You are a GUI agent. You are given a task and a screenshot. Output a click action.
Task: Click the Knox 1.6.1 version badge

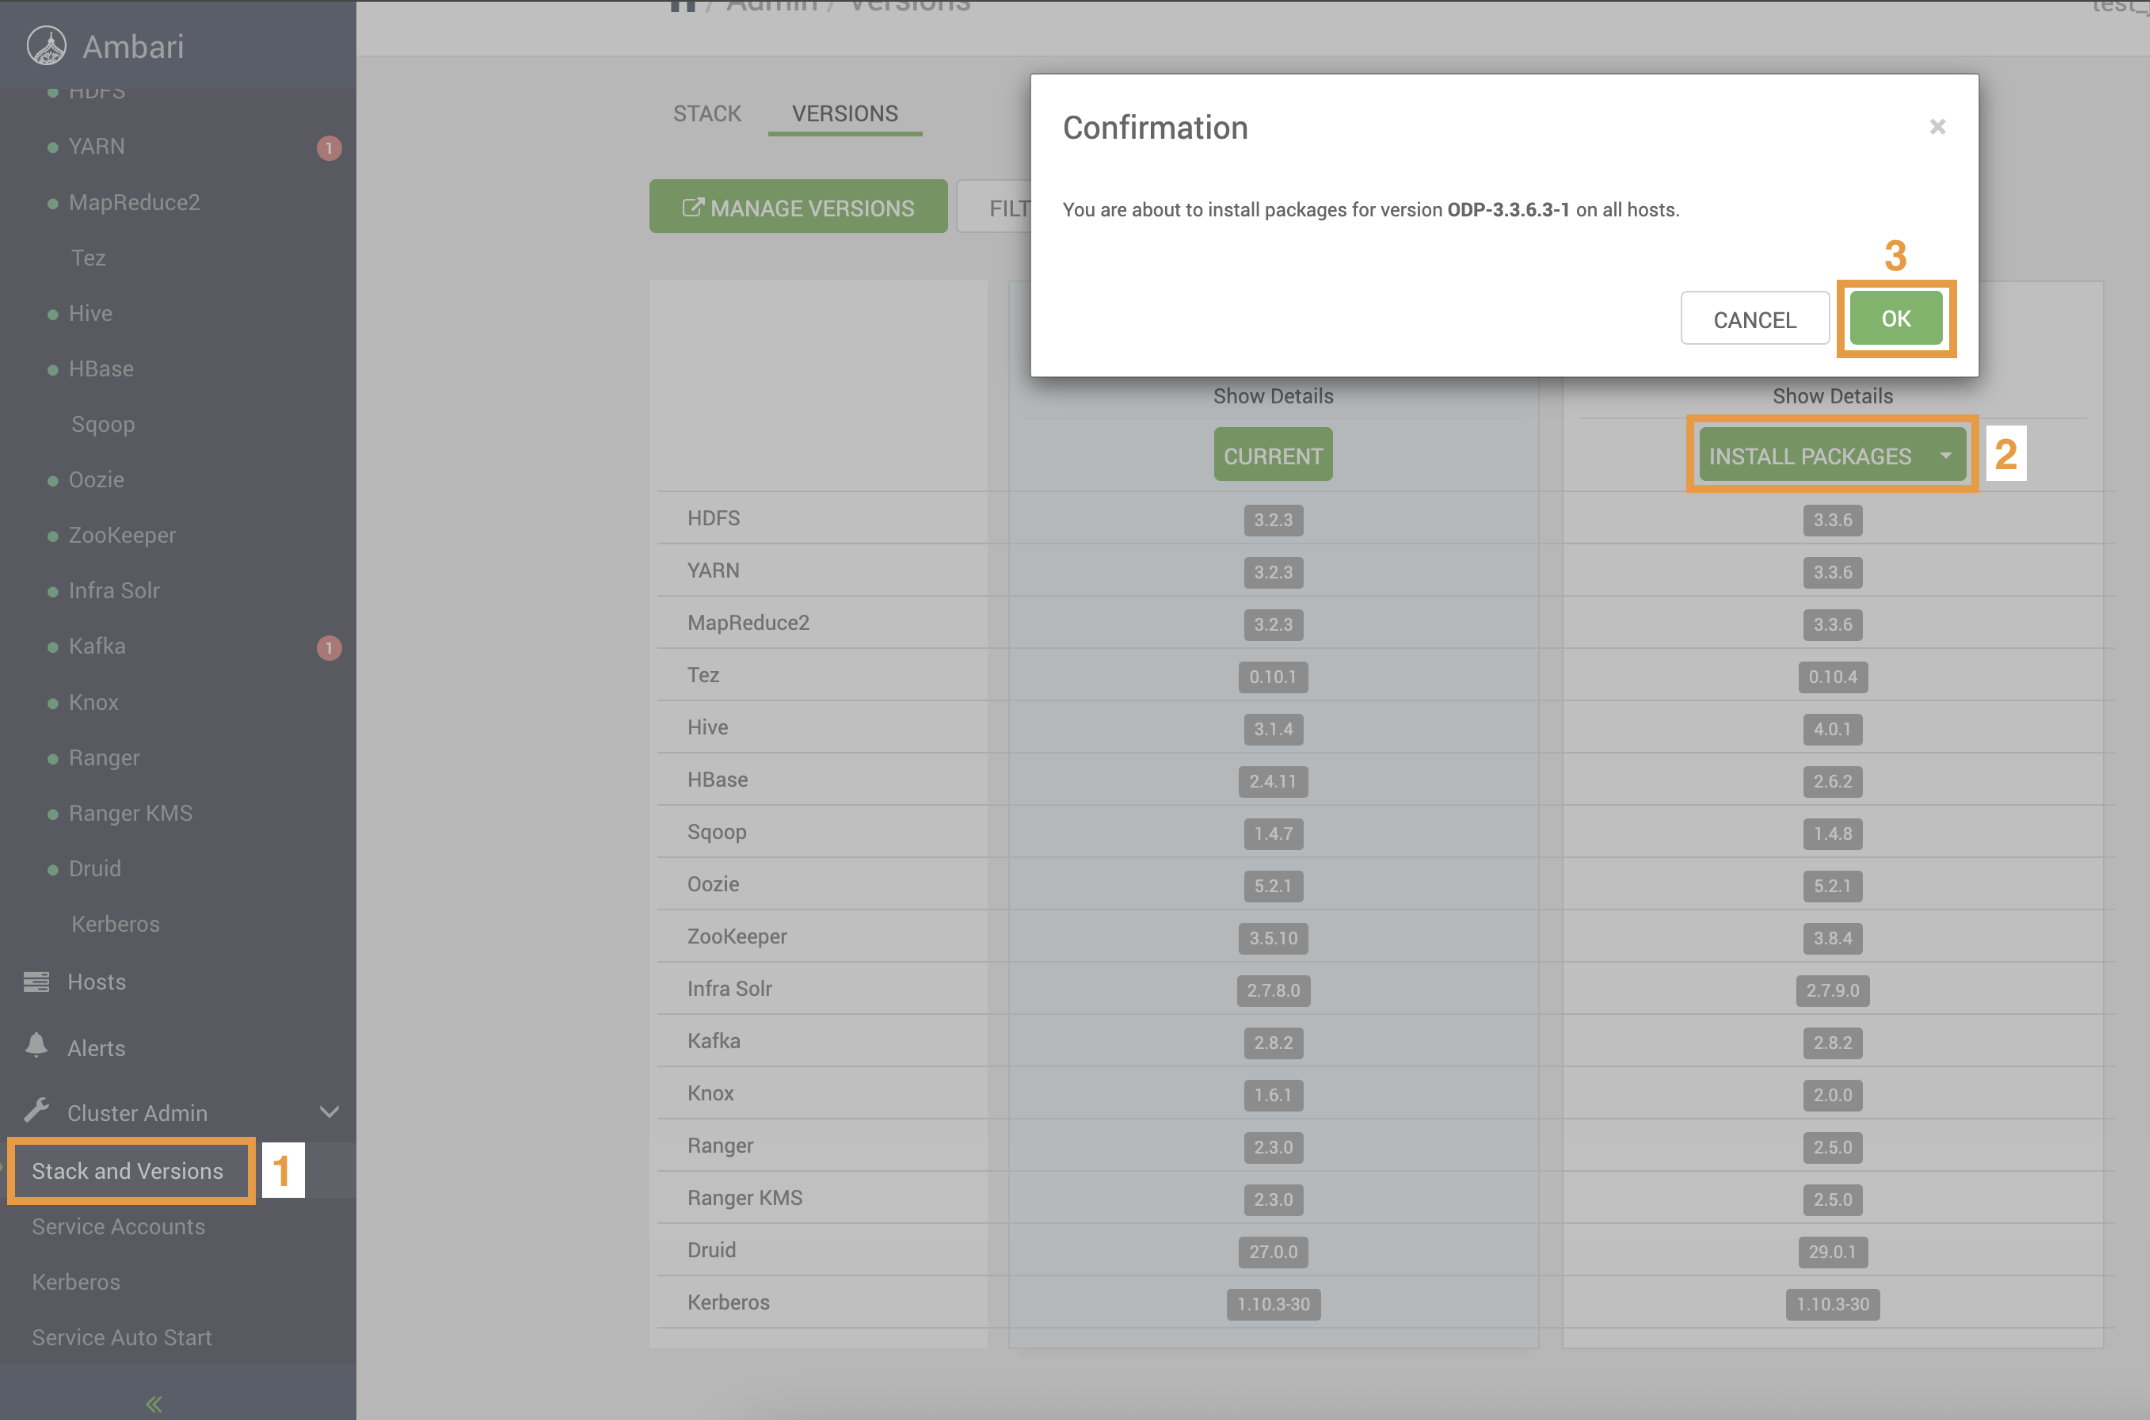[1273, 1095]
